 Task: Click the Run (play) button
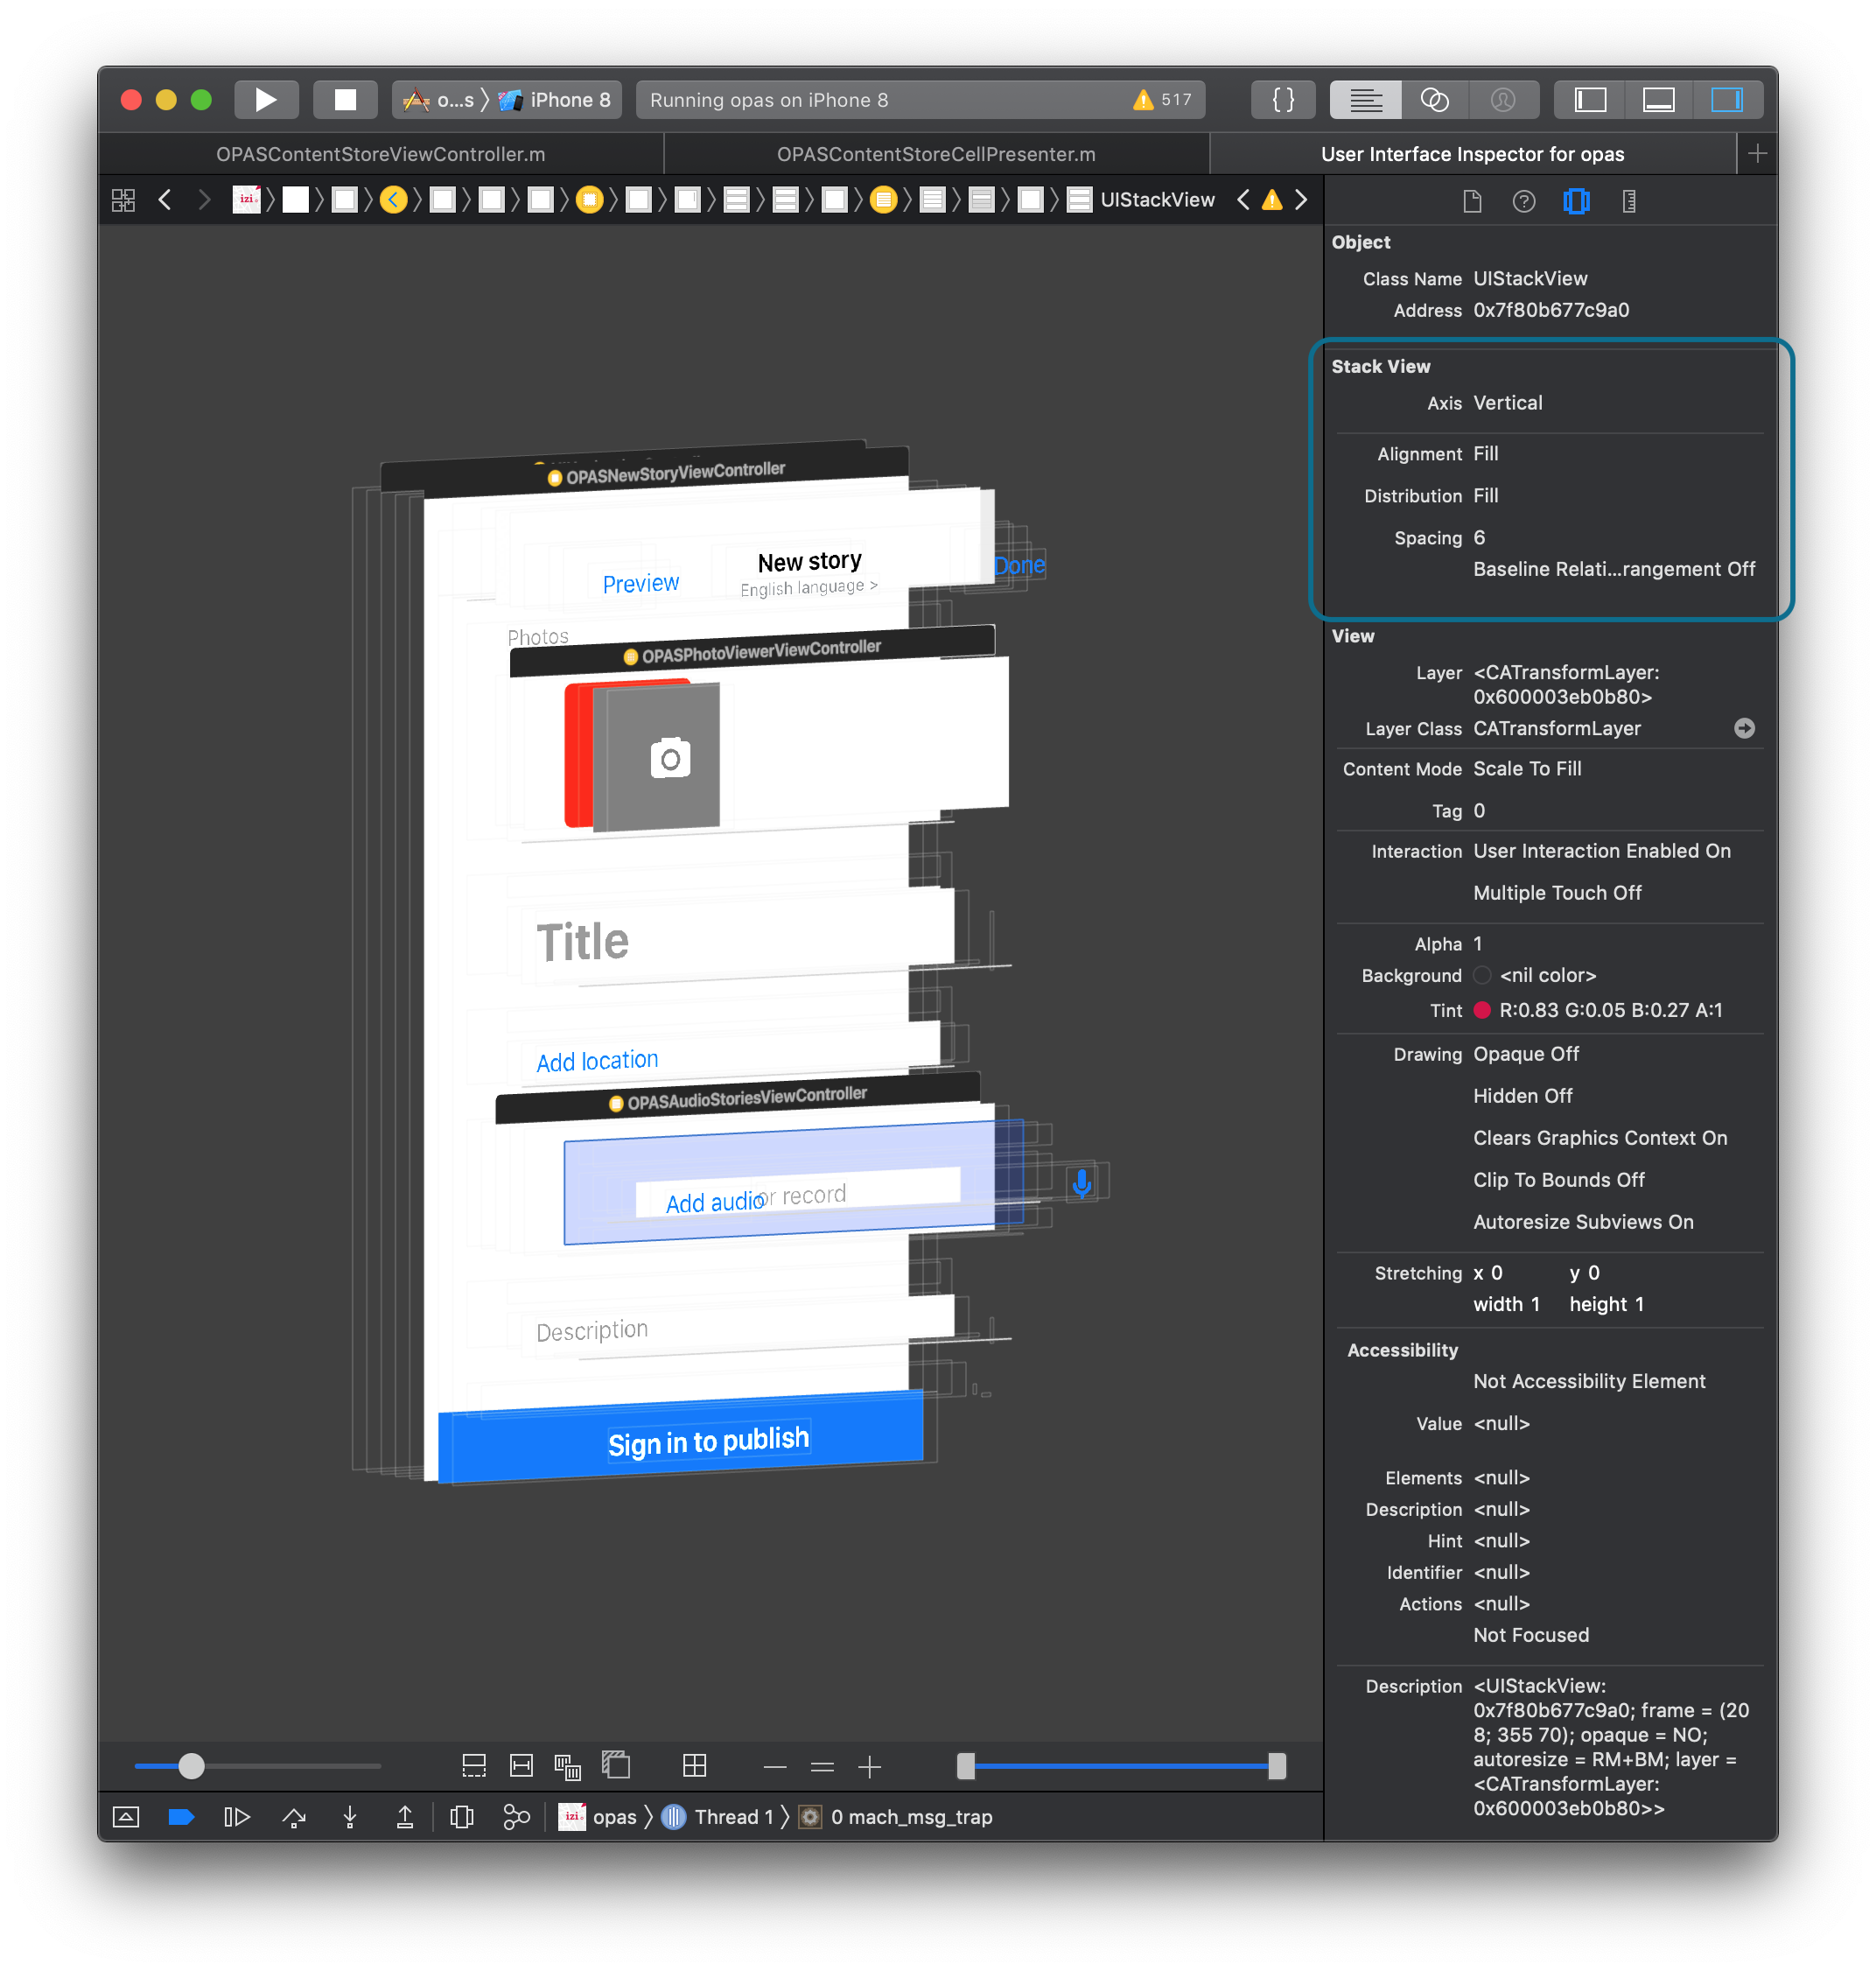266,100
